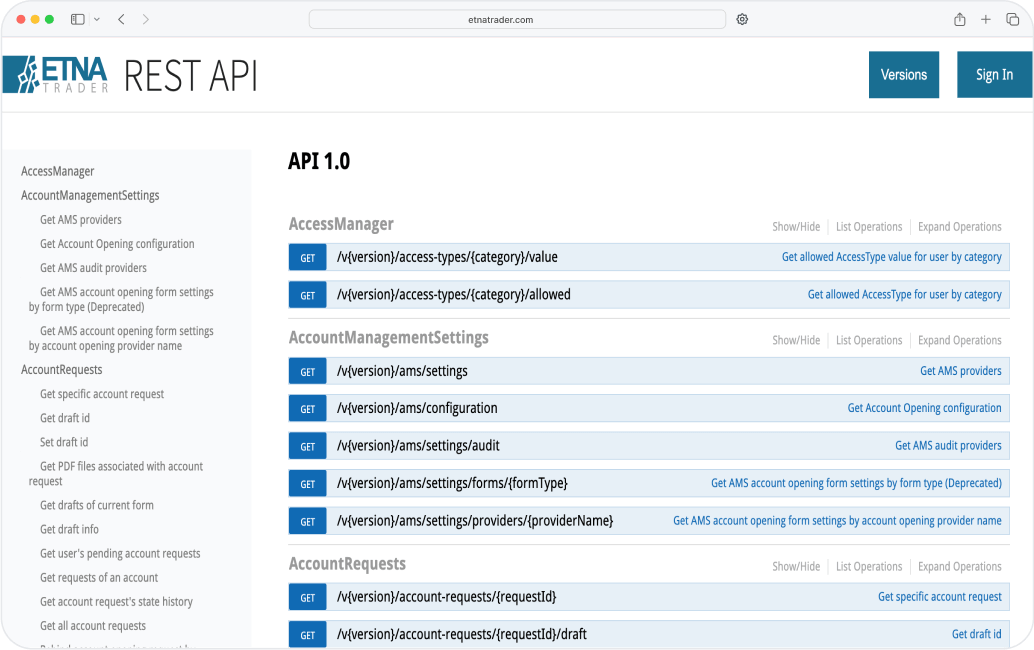Click the AccountRequests section heading
This screenshot has height=650, width=1034.
pyautogui.click(x=348, y=564)
